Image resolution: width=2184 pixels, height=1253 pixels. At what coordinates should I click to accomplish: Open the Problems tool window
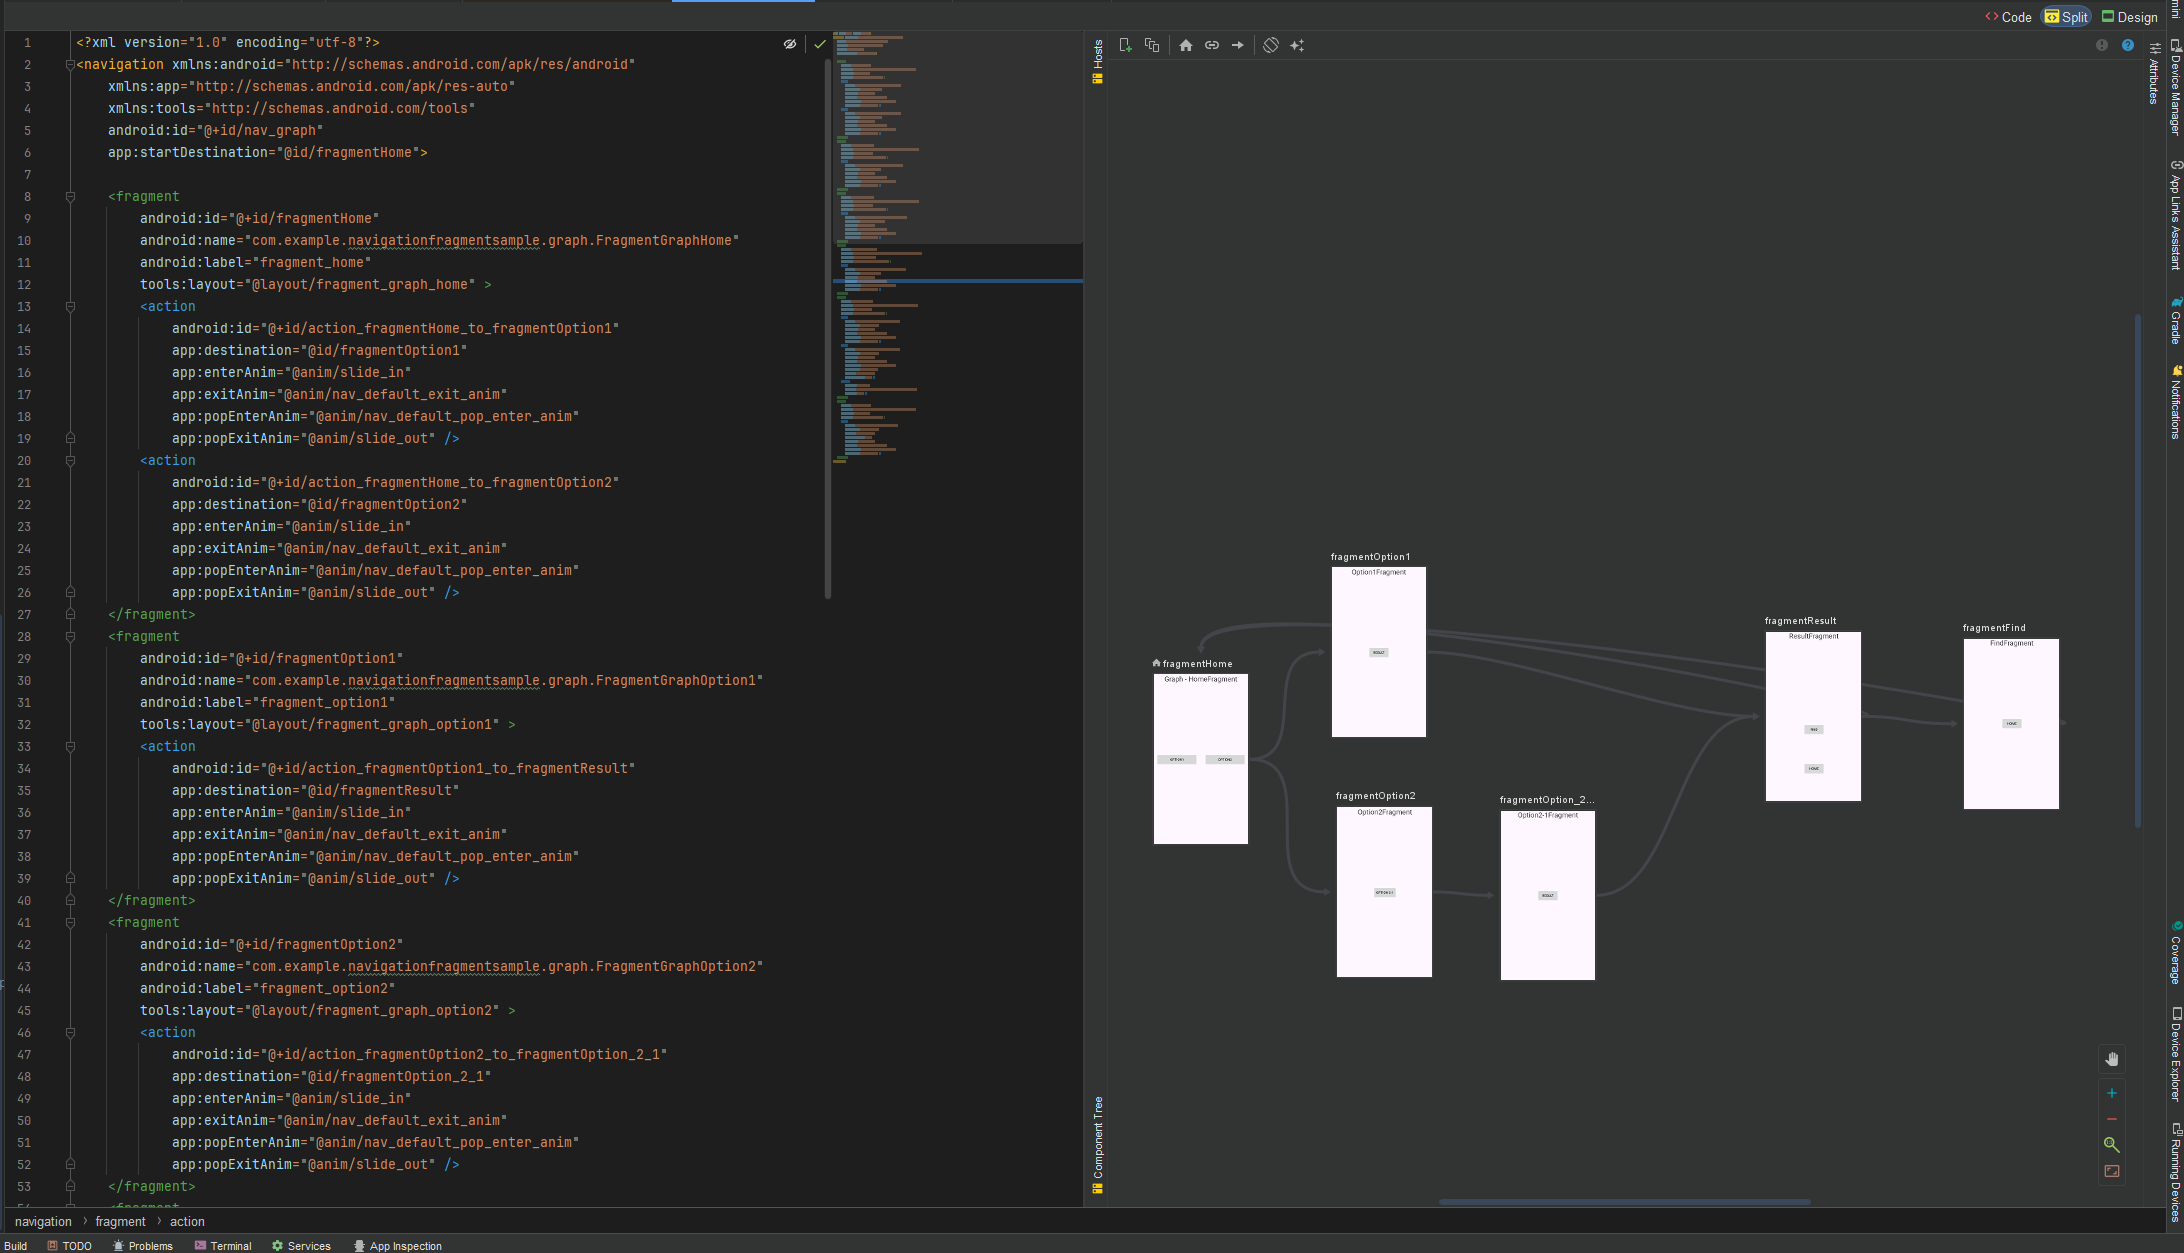coord(143,1246)
